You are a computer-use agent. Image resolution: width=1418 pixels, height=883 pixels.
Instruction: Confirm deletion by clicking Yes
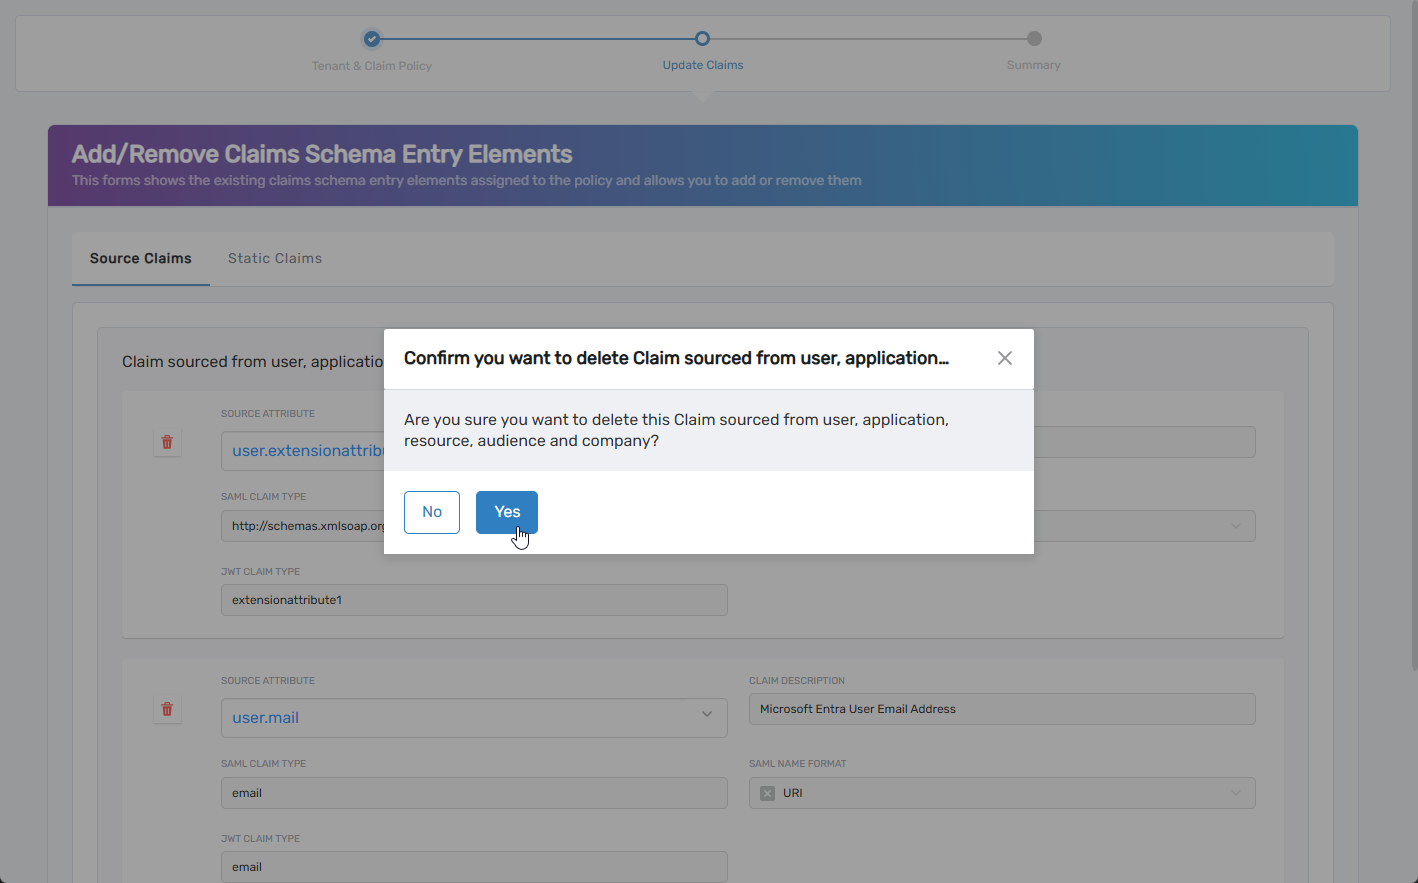coord(506,511)
